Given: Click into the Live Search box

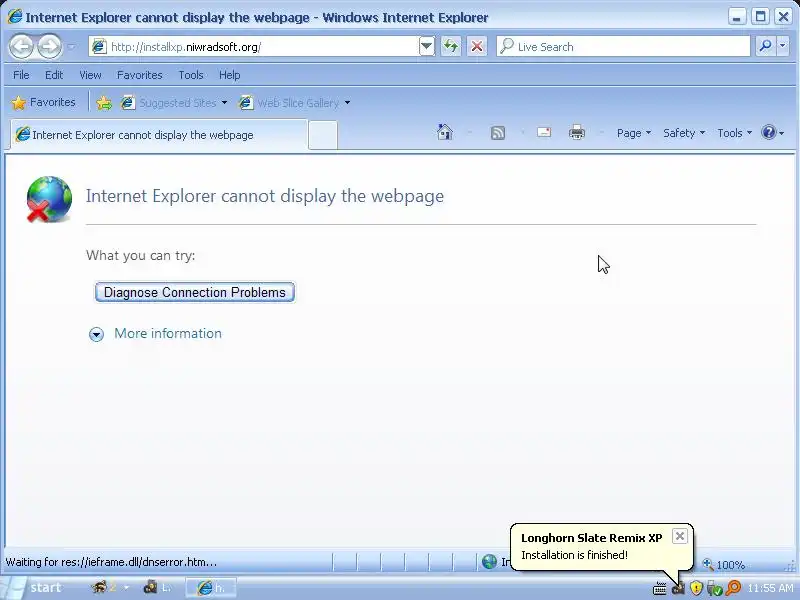Looking at the screenshot, I should pos(623,47).
